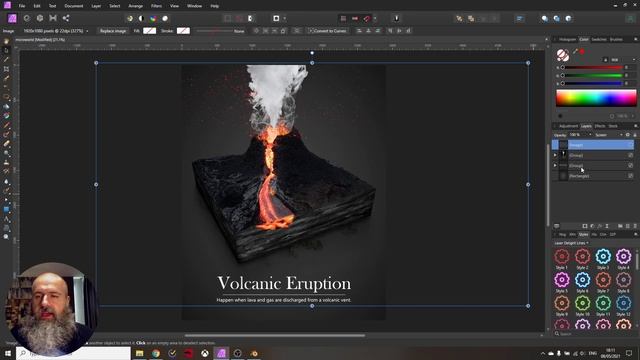Image resolution: width=640 pixels, height=360 pixels.
Task: Open the Xbox app in taskbar
Action: (204, 353)
